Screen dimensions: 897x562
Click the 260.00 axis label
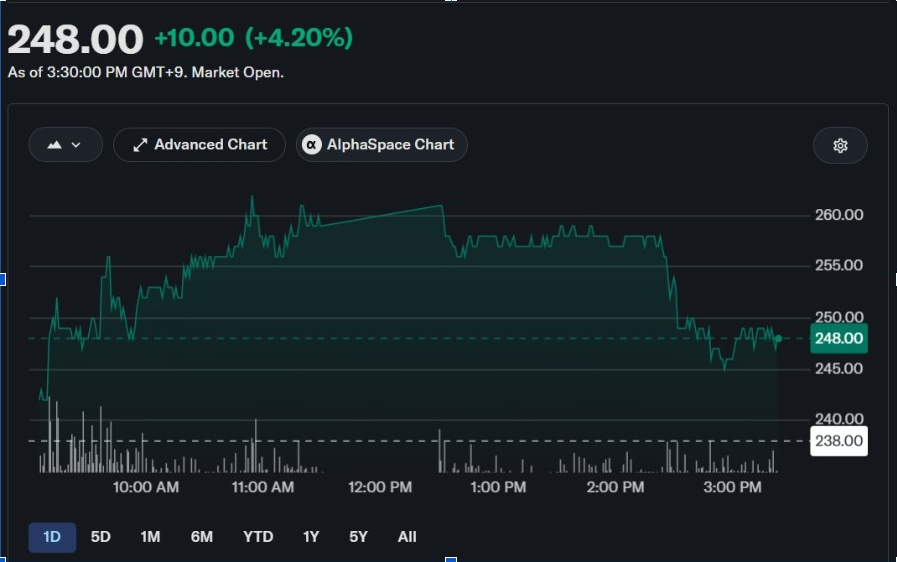tap(839, 215)
